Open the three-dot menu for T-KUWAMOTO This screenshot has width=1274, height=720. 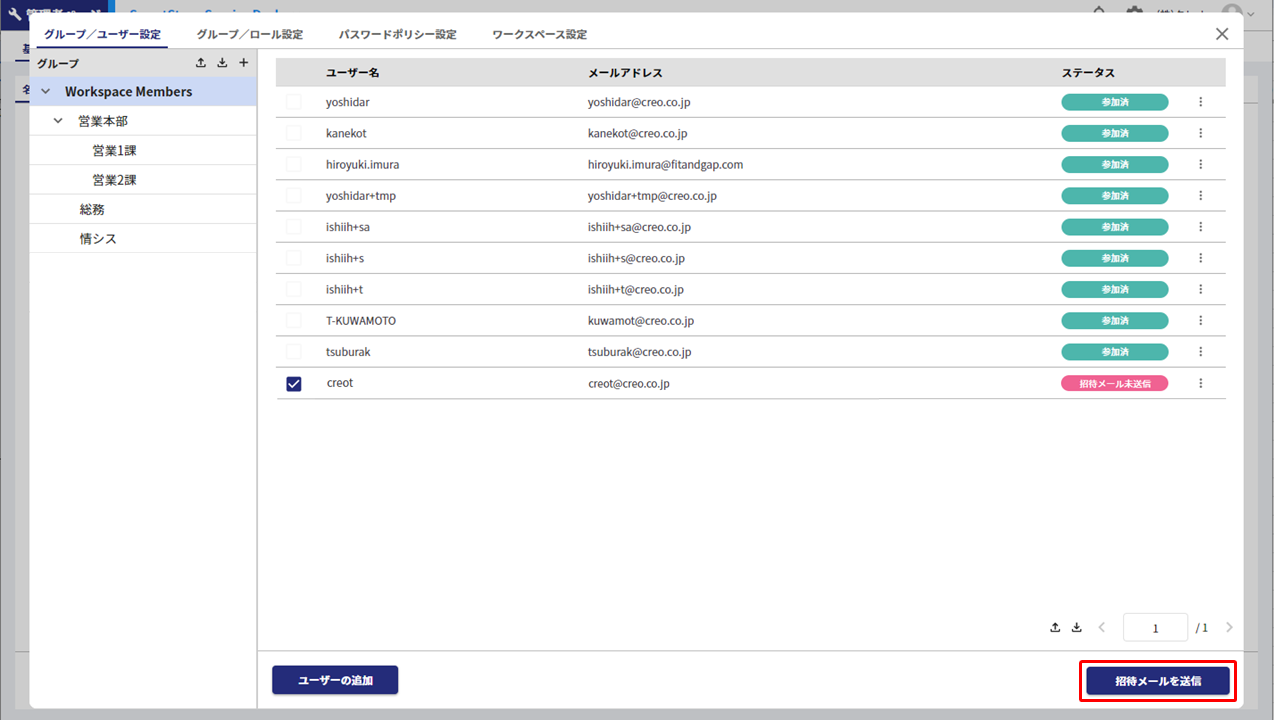tap(1201, 321)
